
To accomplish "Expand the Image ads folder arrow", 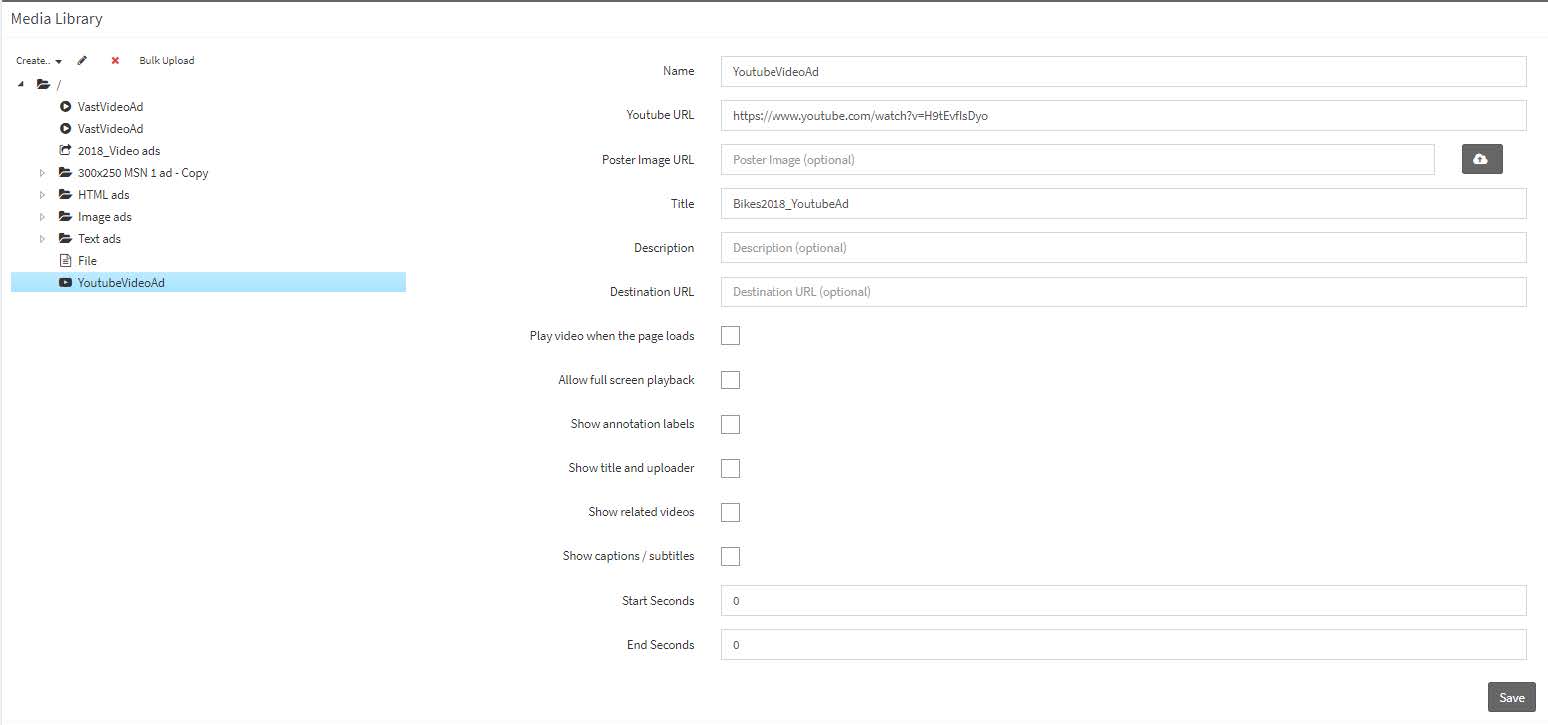I will [42, 217].
